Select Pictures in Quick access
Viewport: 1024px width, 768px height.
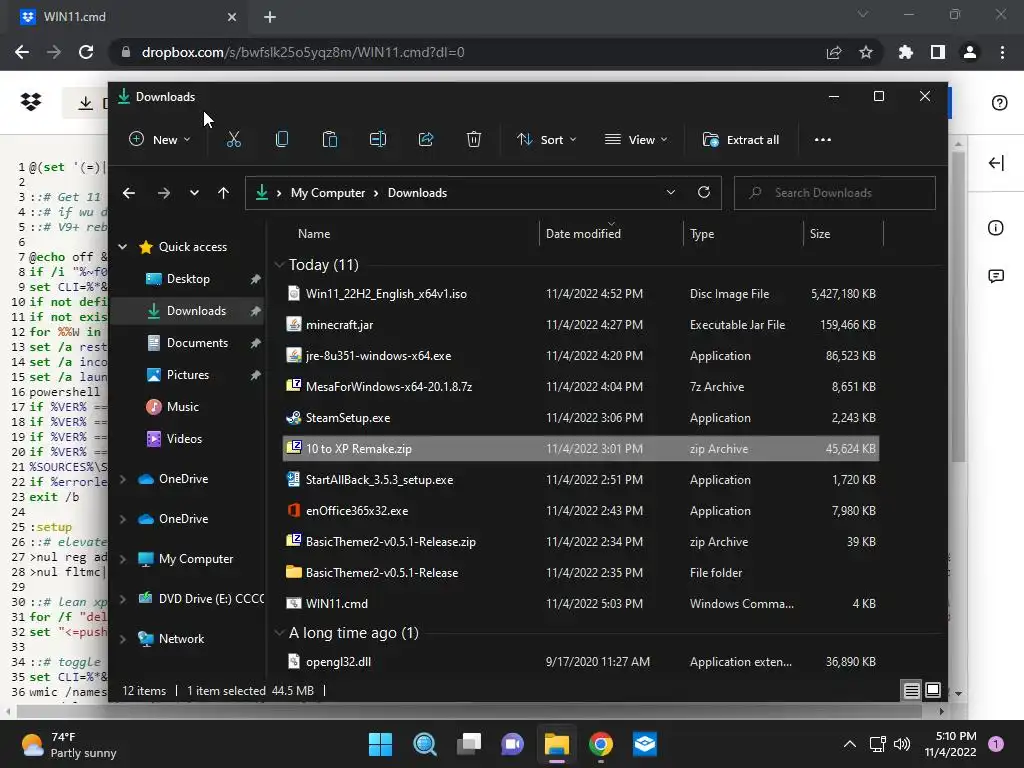pyautogui.click(x=188, y=375)
